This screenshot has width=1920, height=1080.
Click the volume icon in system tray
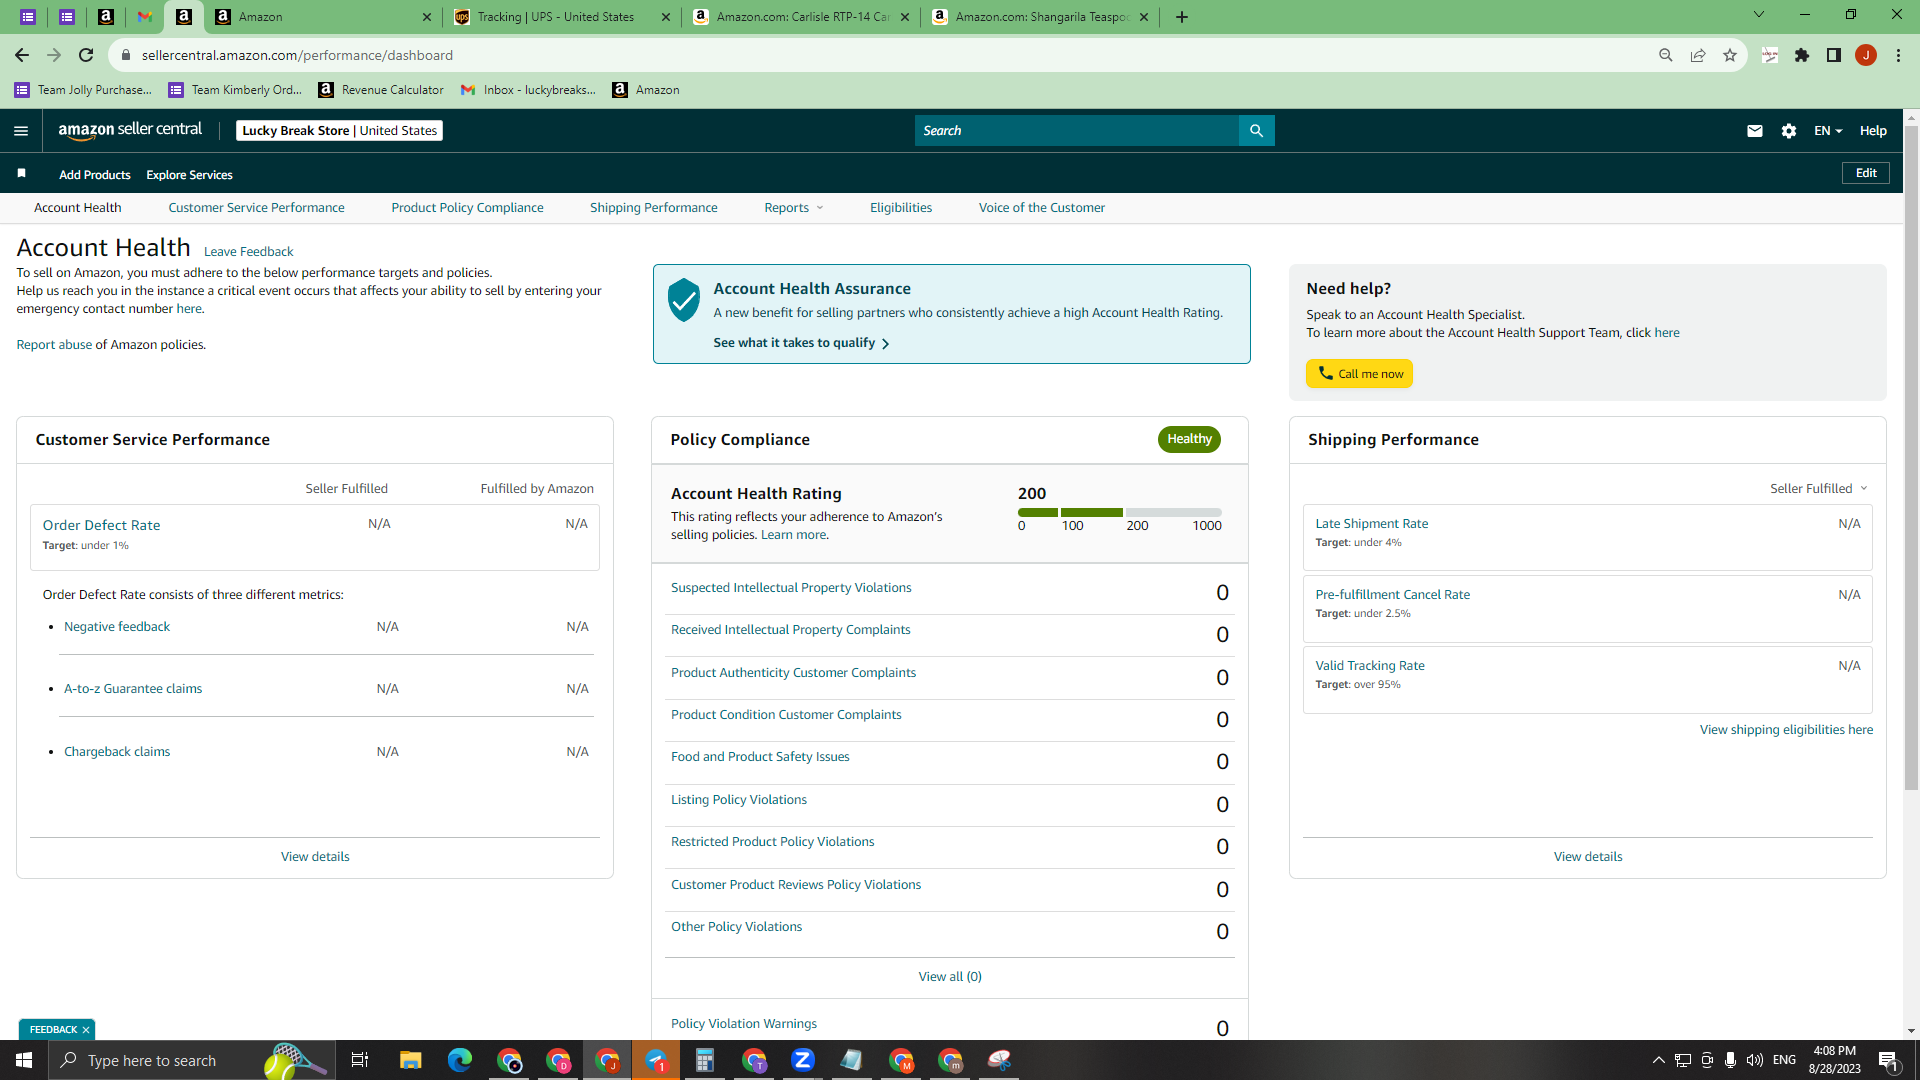coord(1755,1060)
